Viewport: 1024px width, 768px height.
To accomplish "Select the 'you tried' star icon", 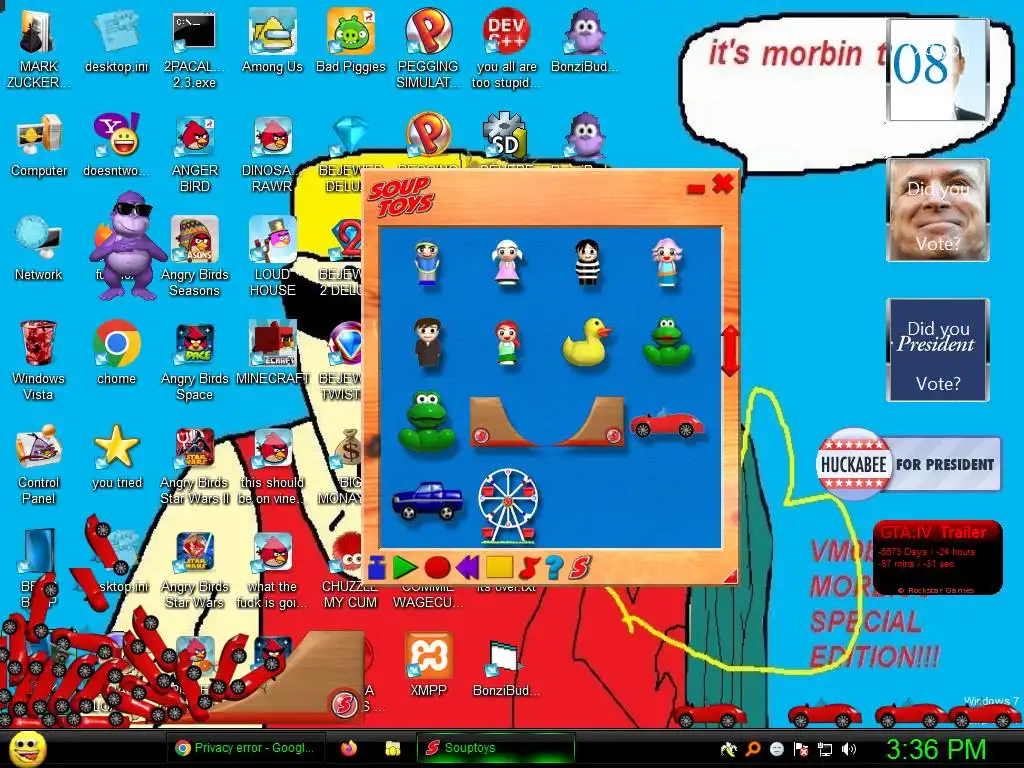I will (x=117, y=457).
